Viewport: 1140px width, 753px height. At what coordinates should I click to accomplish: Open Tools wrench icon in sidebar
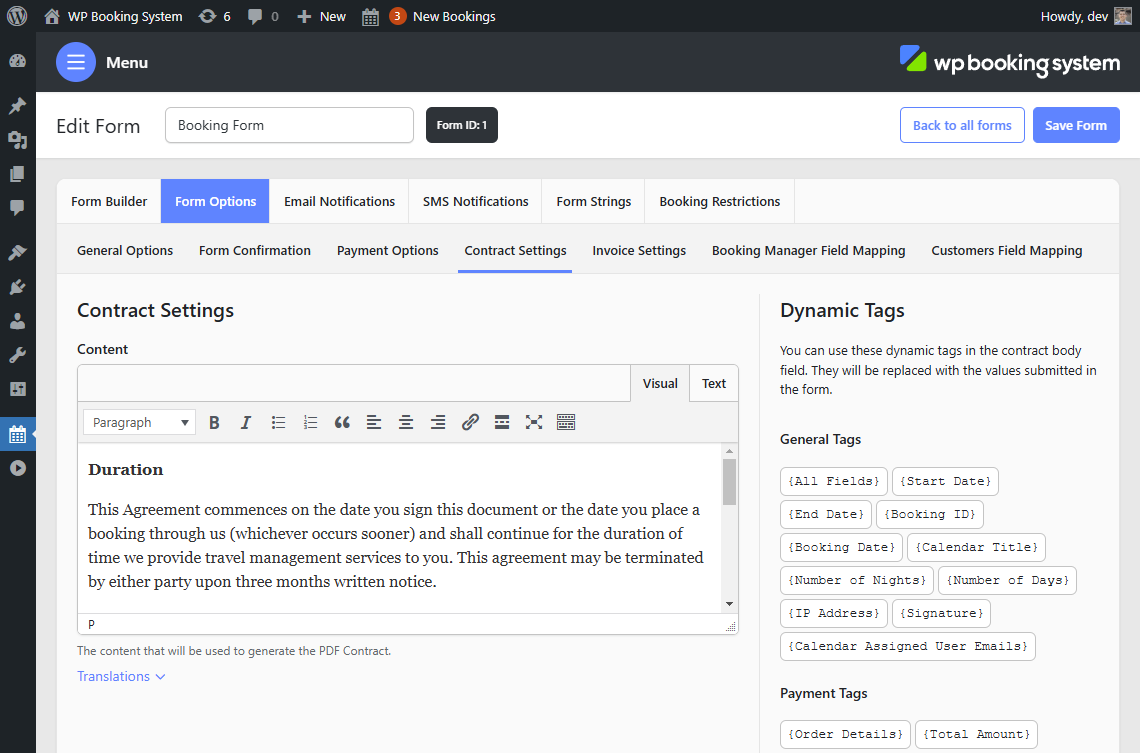click(17, 355)
